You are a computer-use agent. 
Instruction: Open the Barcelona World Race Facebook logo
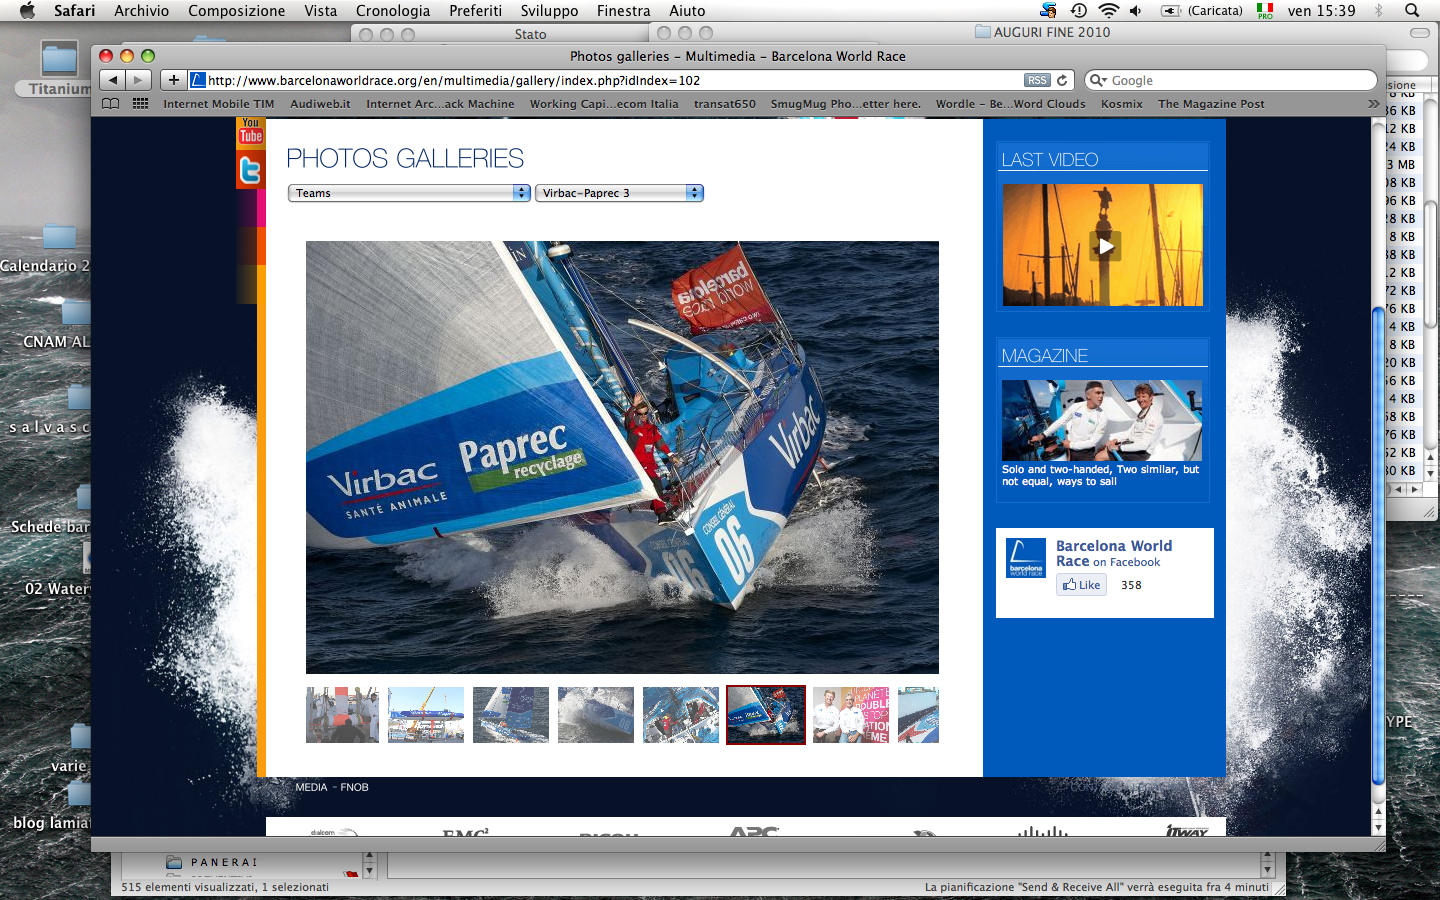point(1026,558)
